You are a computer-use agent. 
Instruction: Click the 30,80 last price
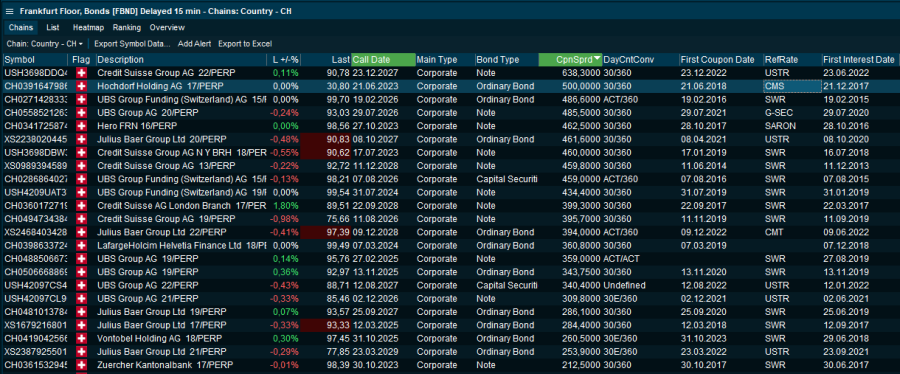[x=339, y=86]
